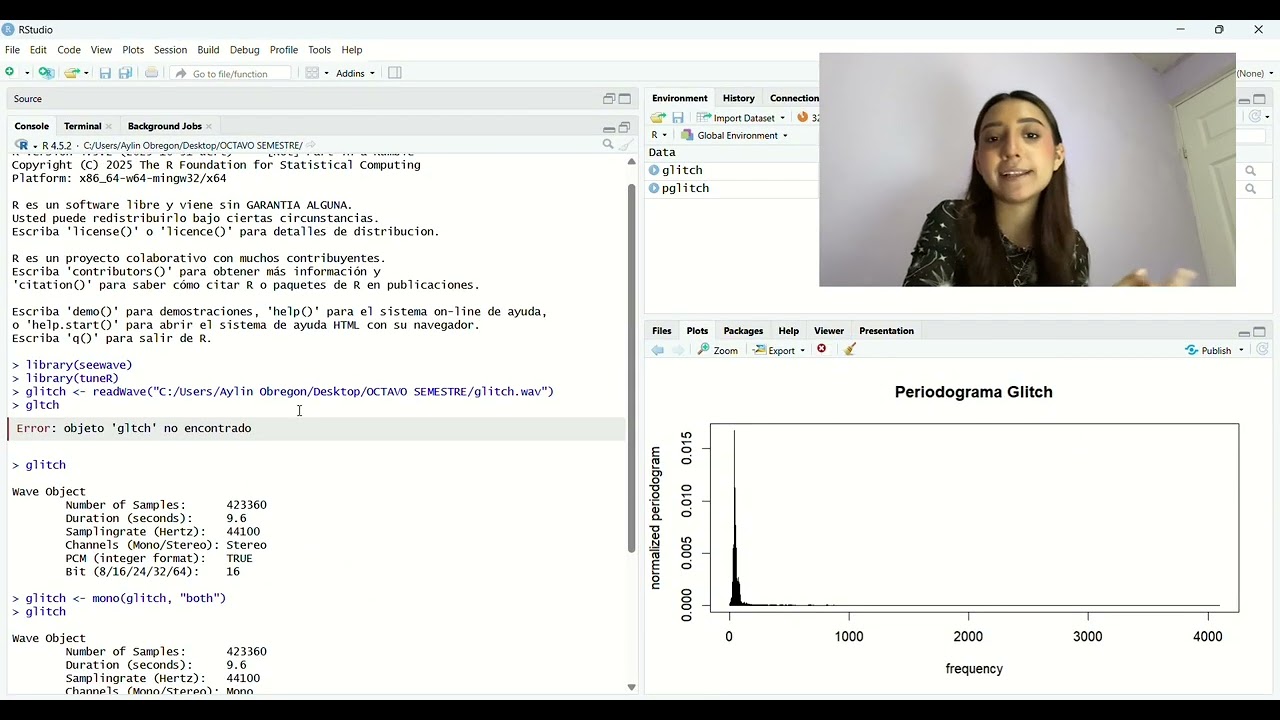1280x720 pixels.
Task: Click the Create Project icon
Action: click(x=46, y=73)
